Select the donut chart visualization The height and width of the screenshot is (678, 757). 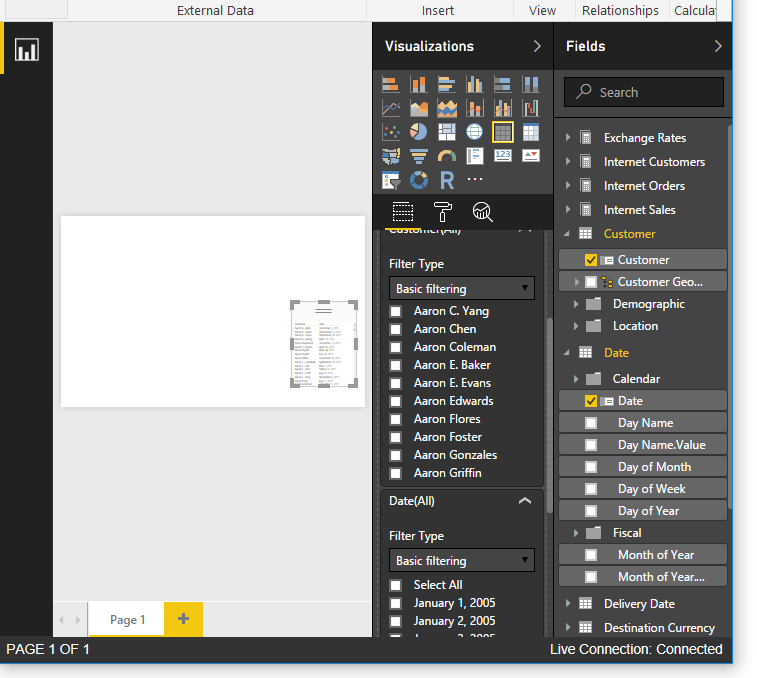point(418,180)
